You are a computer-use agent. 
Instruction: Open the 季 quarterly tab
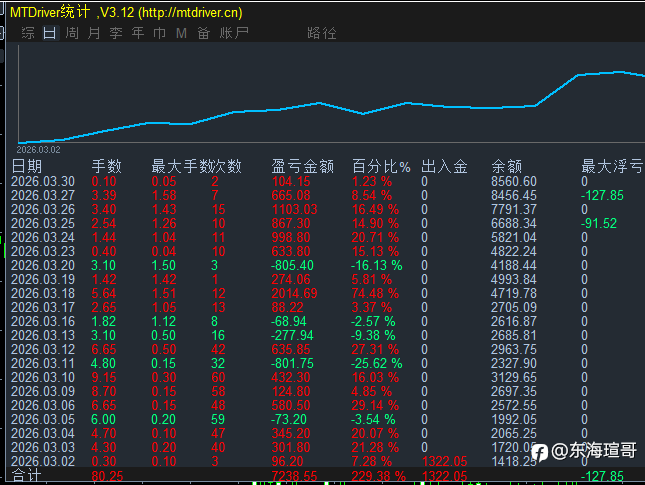point(116,33)
